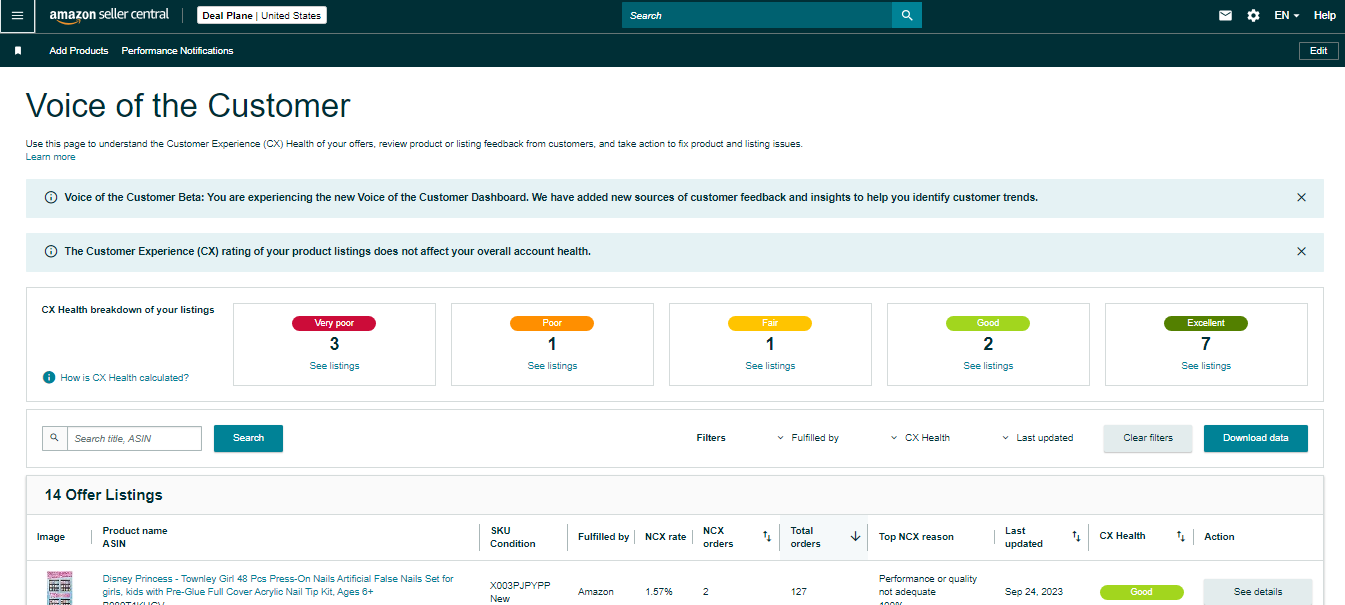Click the 1.57% NCX rate value
Image resolution: width=1345 pixels, height=605 pixels.
point(659,592)
